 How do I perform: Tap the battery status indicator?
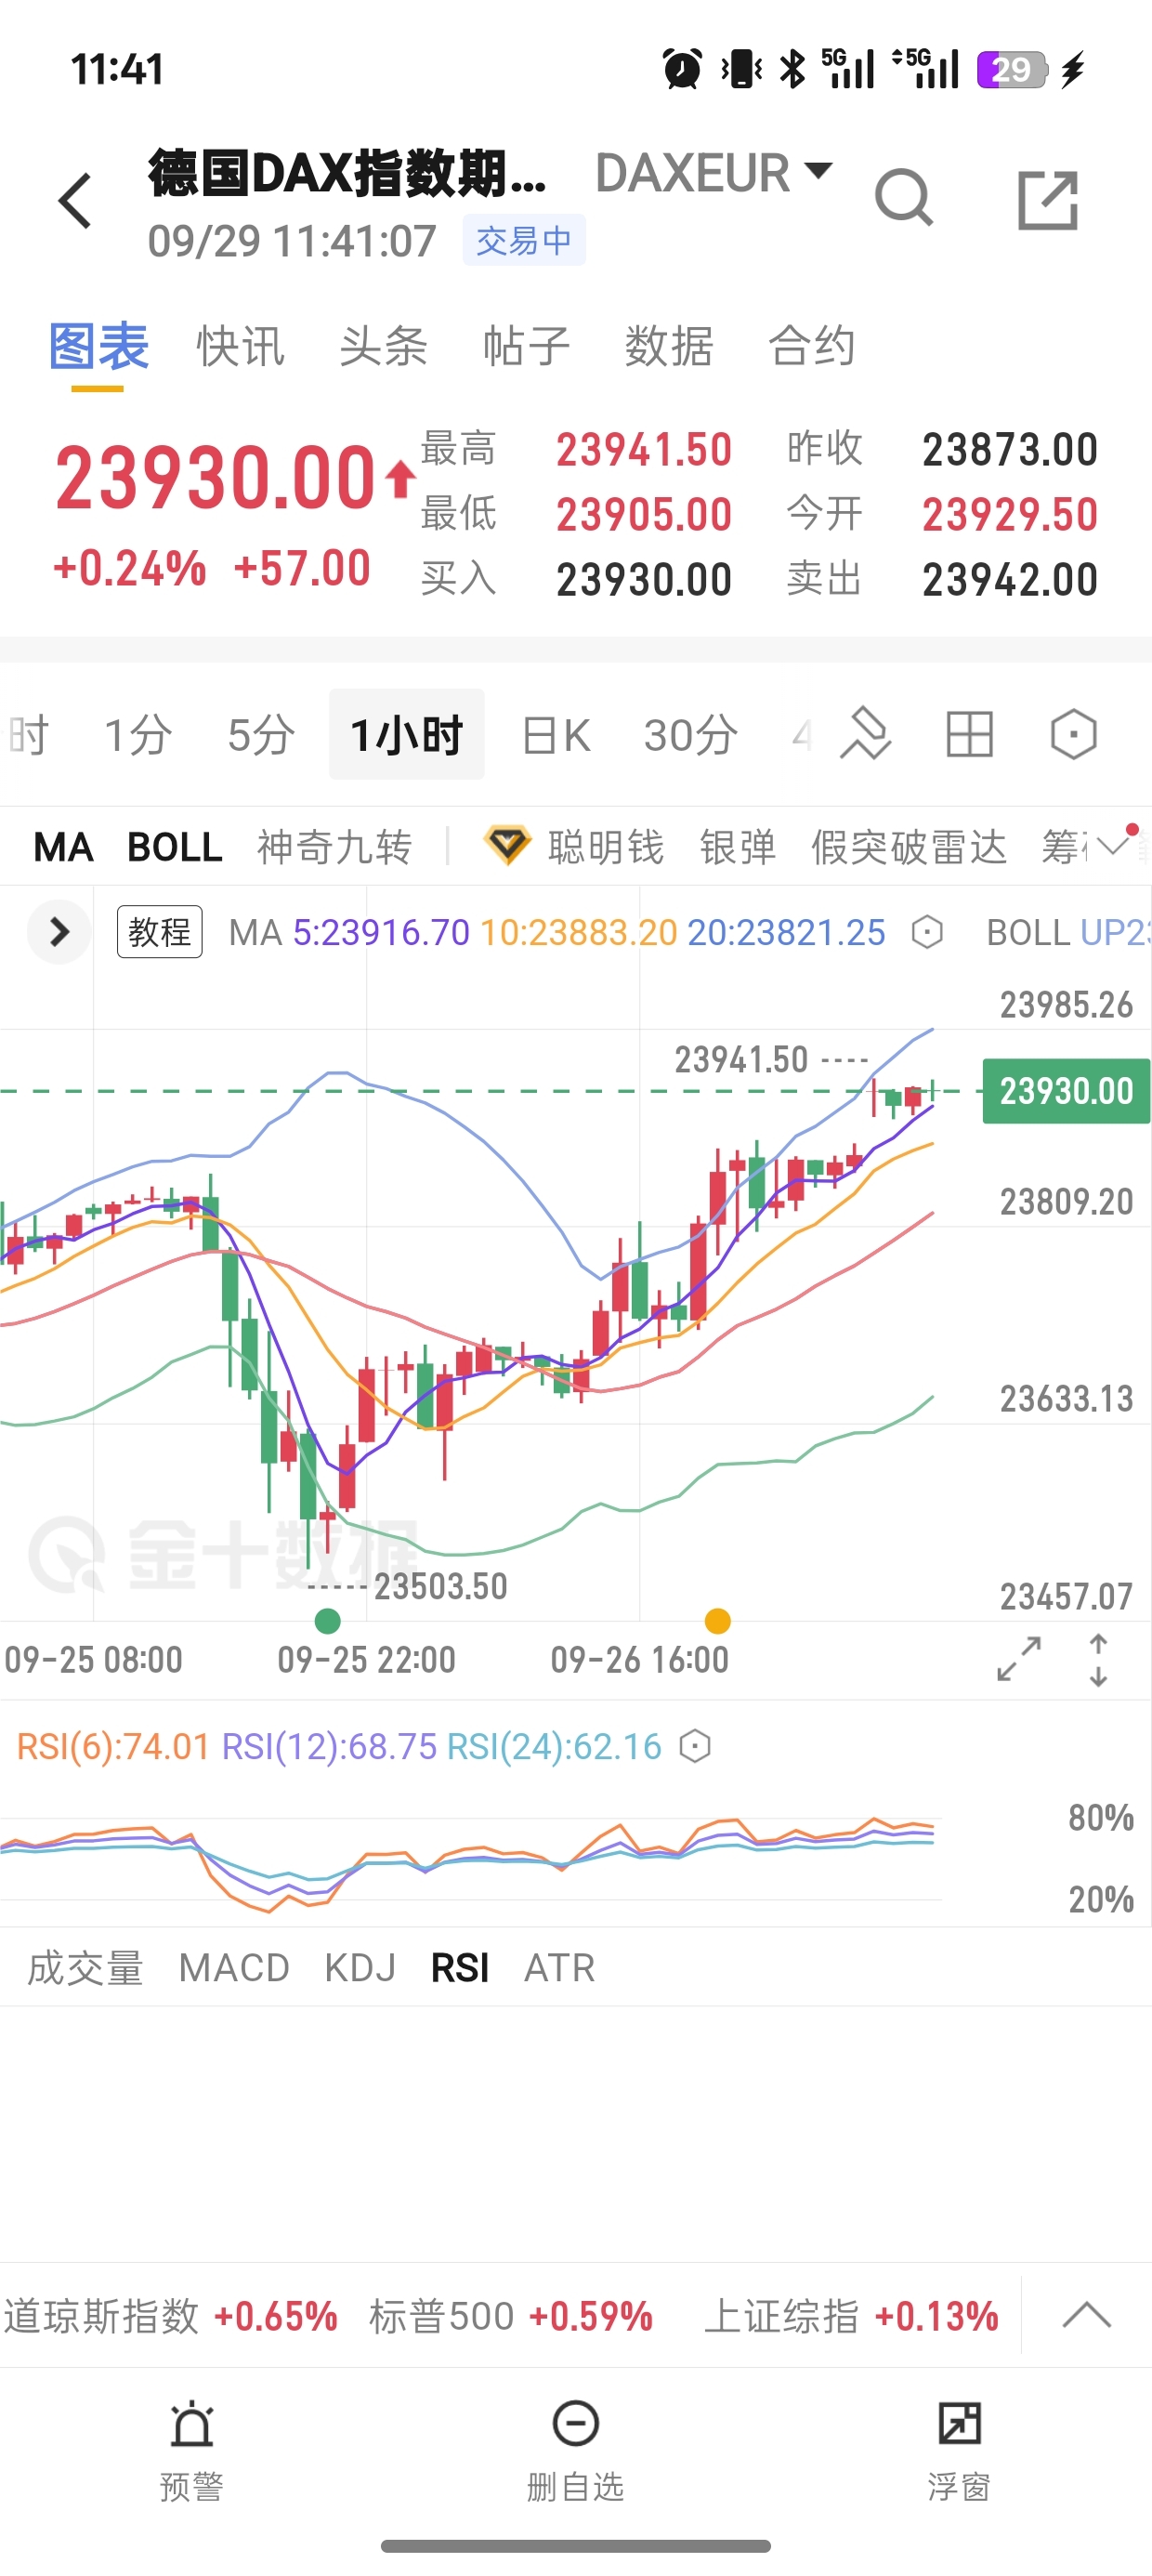[x=1012, y=69]
